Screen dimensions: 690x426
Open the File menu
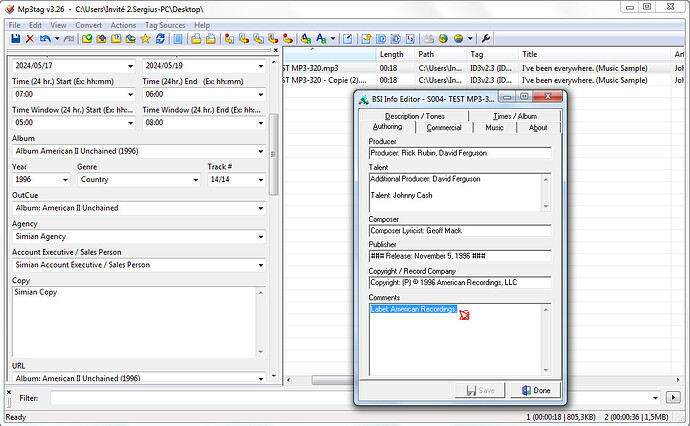click(15, 25)
